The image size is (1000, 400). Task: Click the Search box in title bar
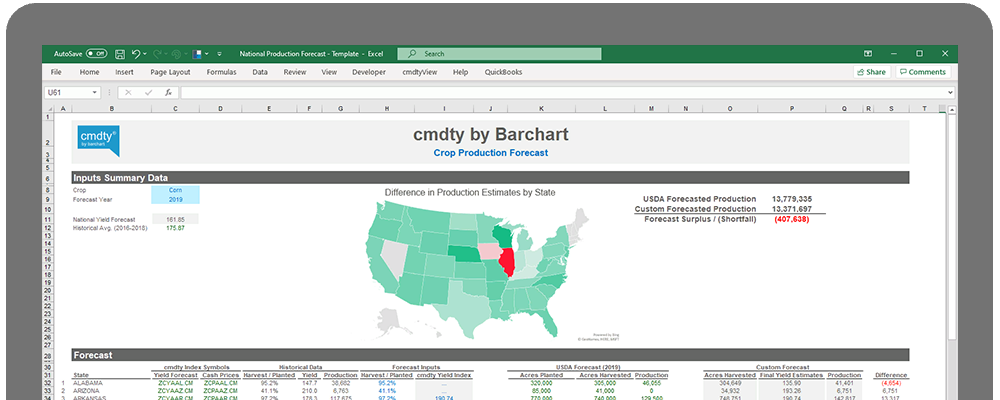pyautogui.click(x=499, y=54)
